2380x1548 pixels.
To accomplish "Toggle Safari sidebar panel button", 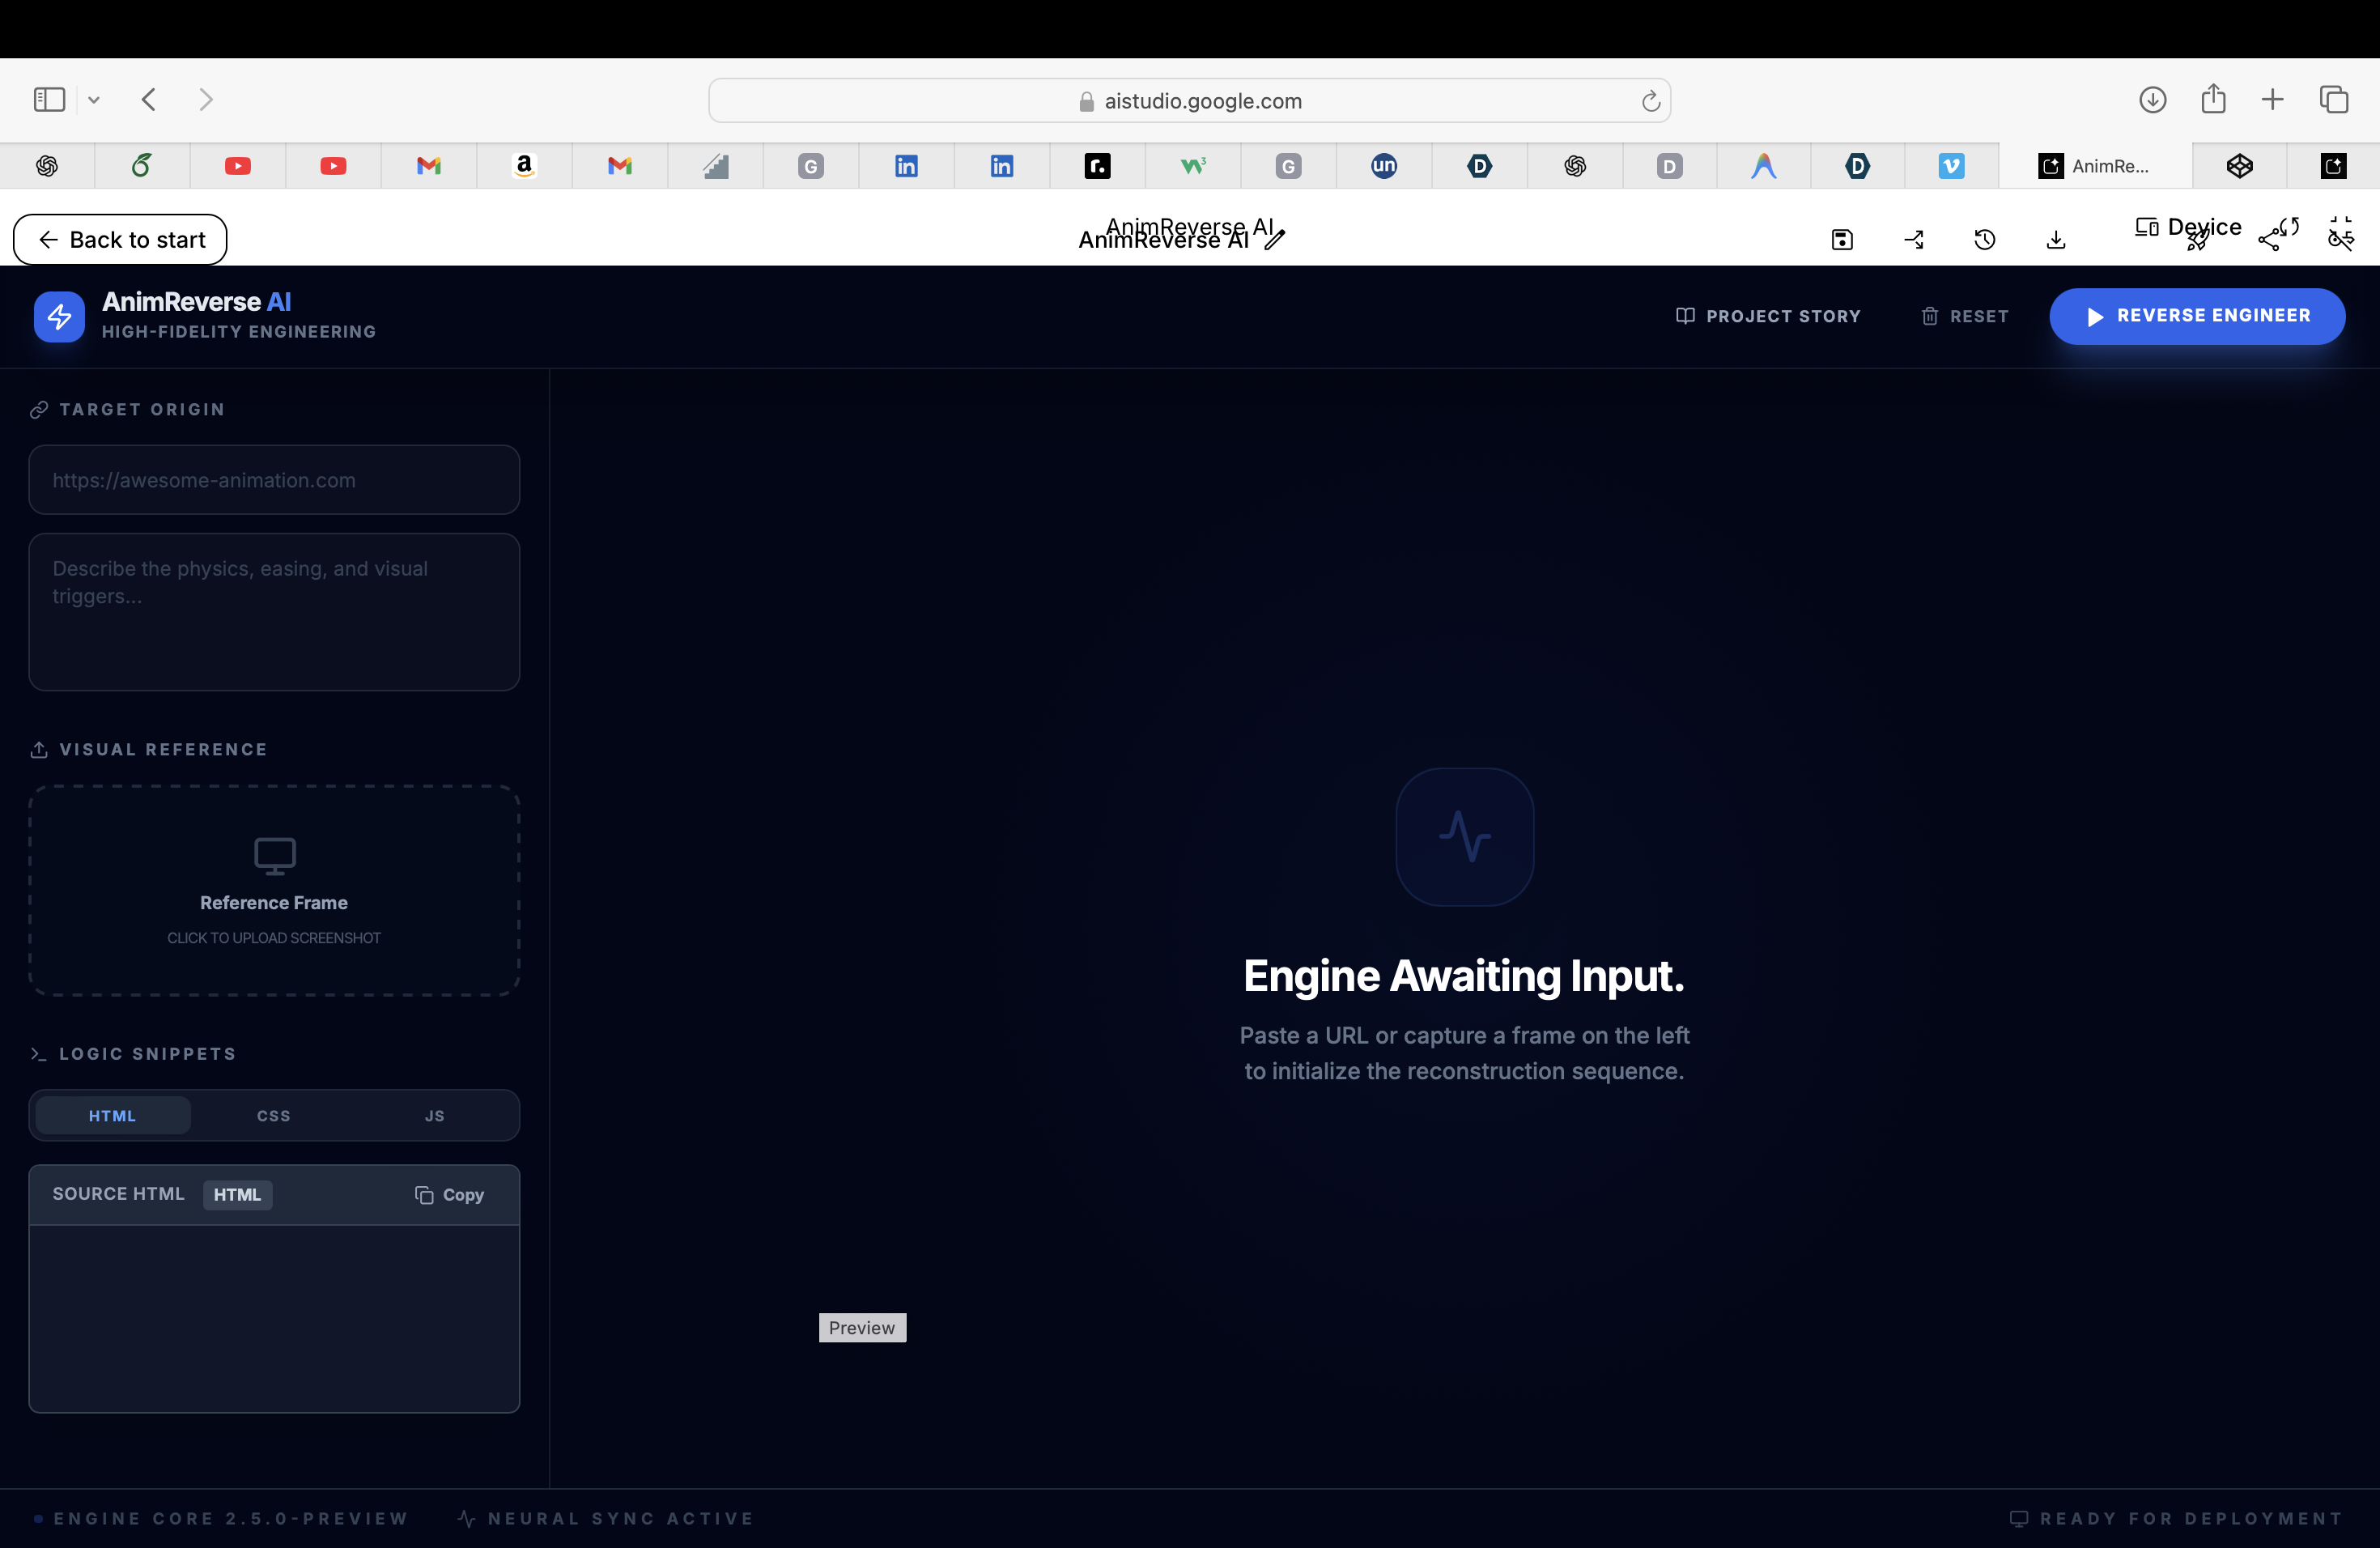I will 49,100.
